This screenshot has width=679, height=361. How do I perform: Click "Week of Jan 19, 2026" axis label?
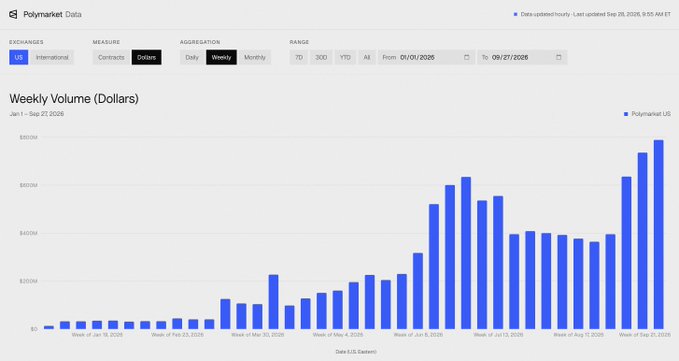[x=97, y=335]
